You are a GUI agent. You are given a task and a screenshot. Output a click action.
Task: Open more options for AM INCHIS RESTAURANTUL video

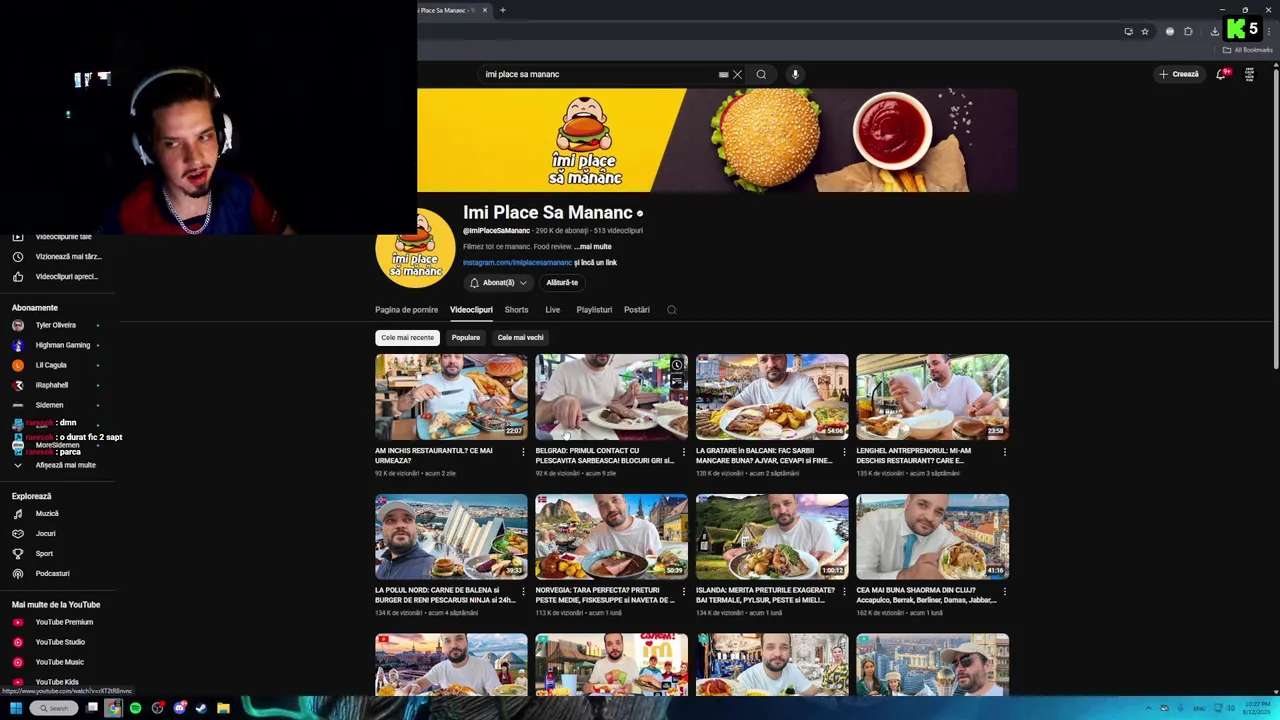523,452
